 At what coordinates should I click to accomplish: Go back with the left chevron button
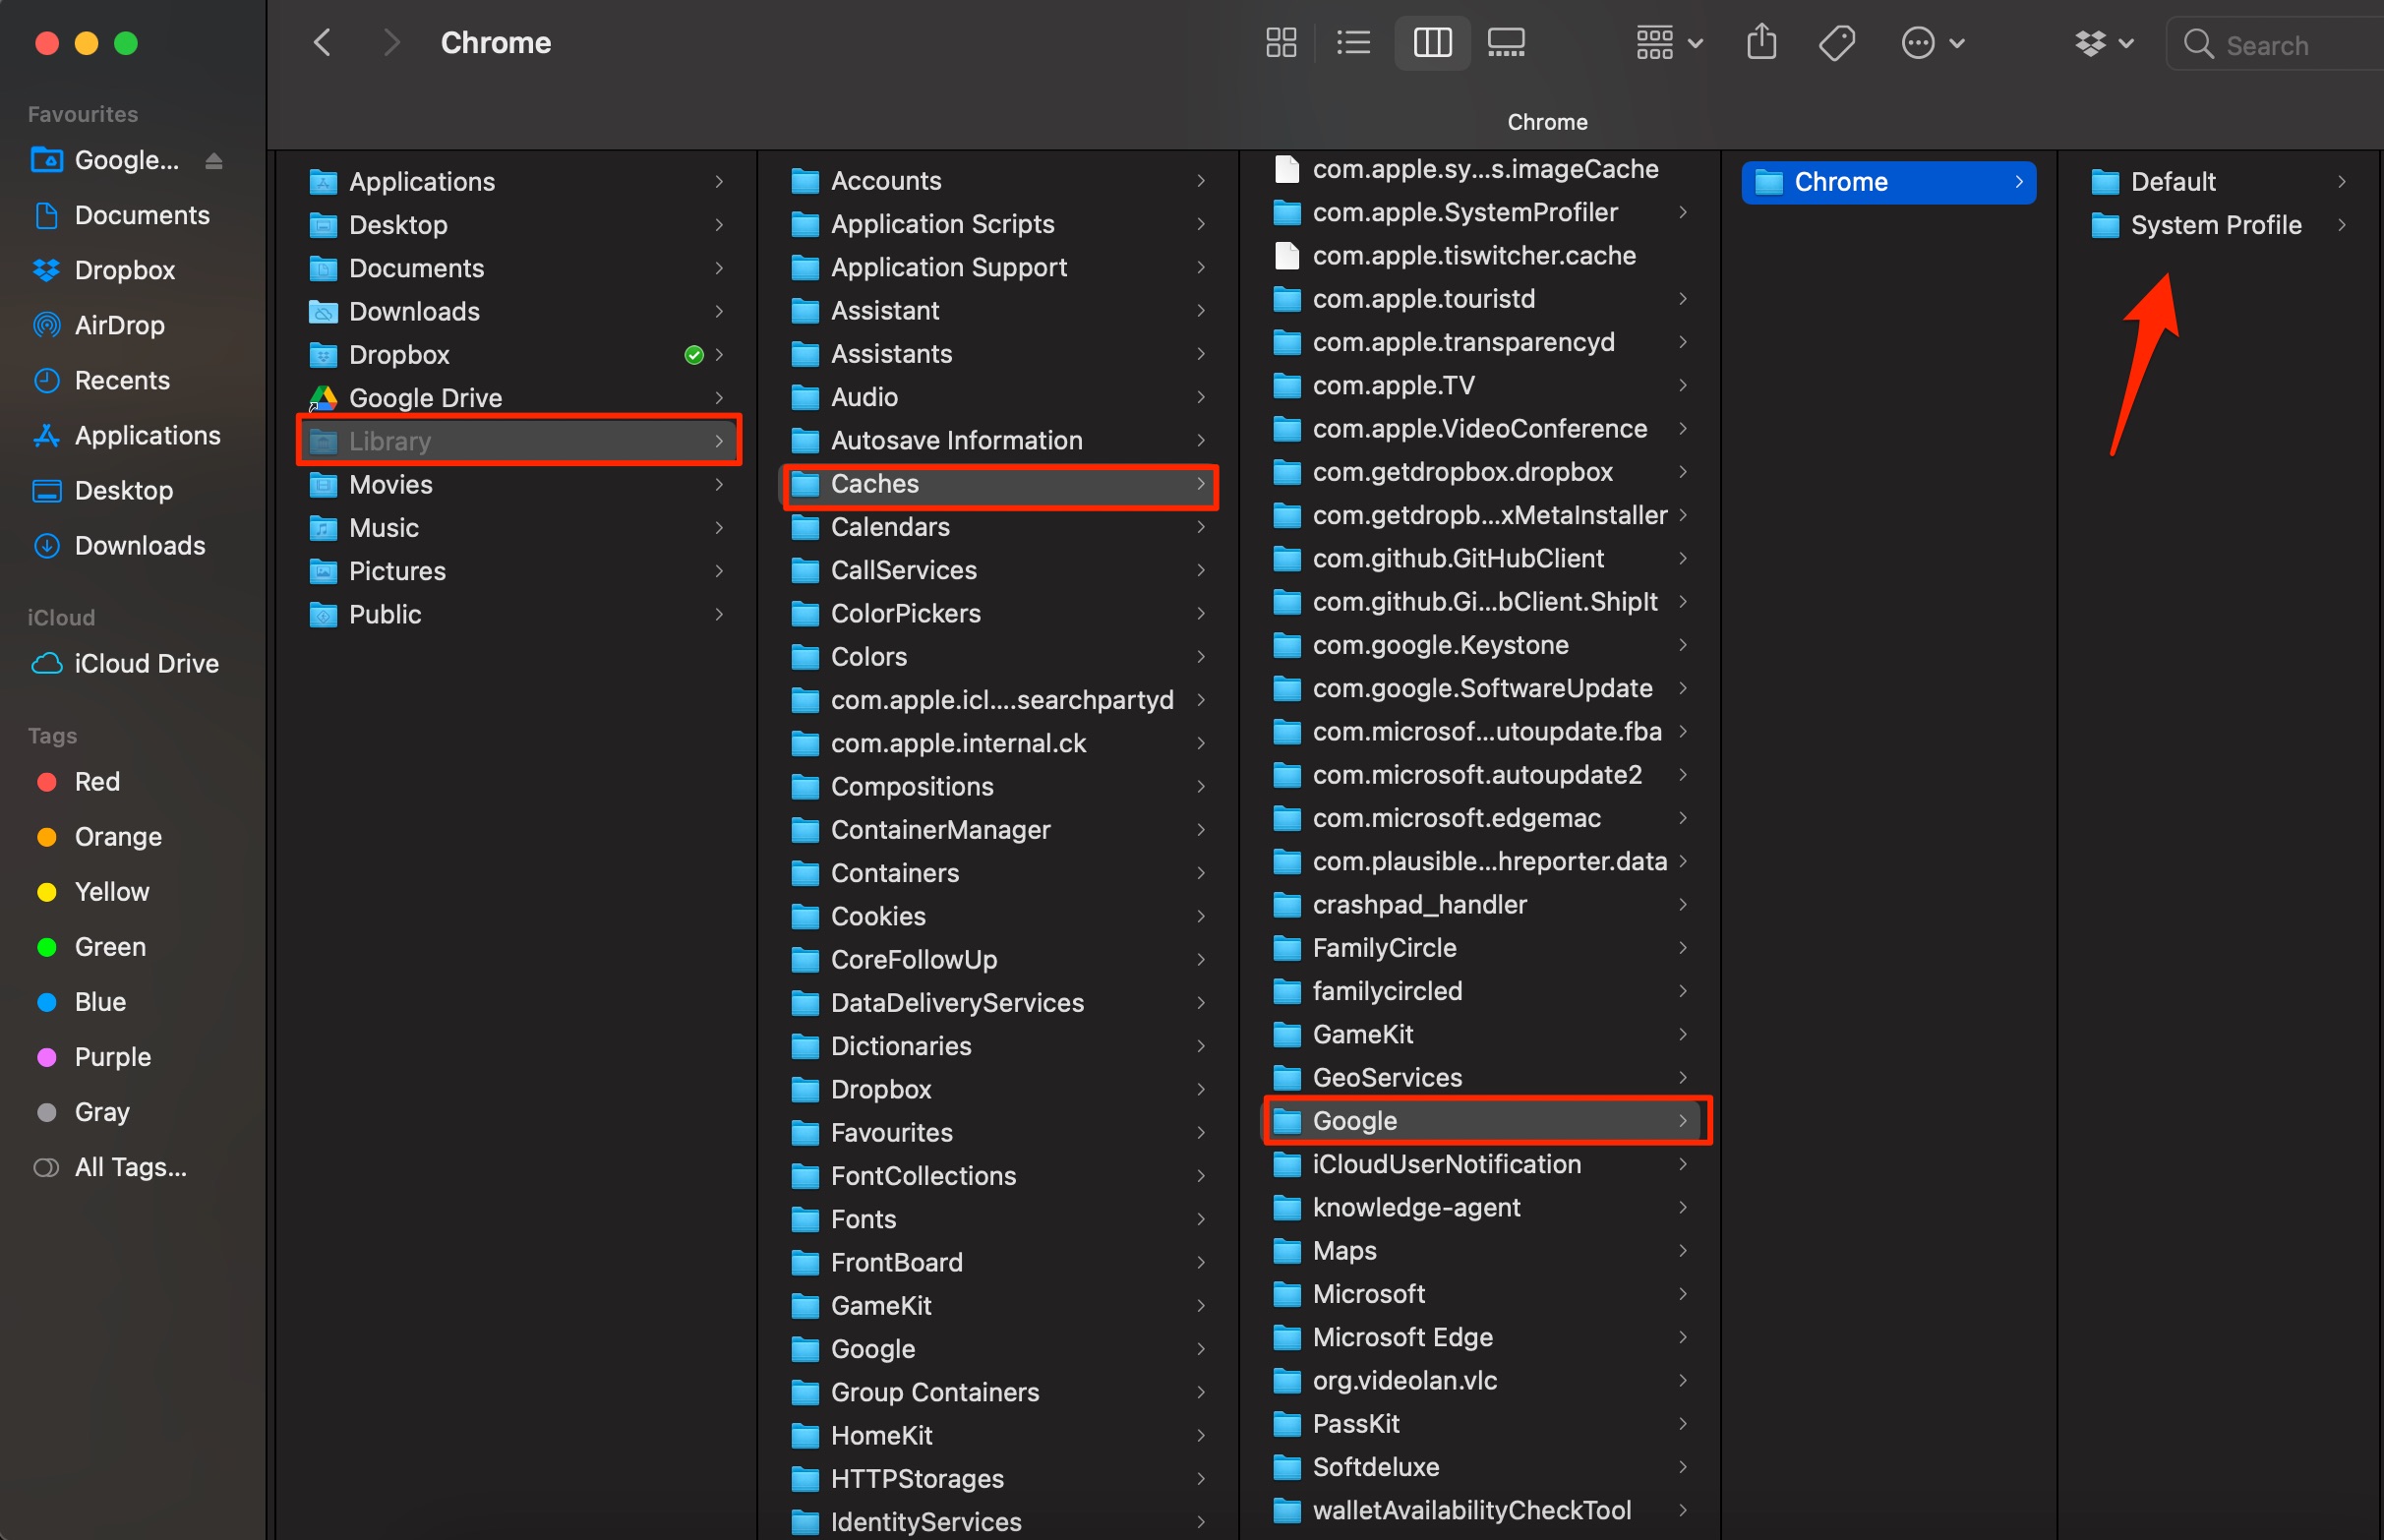tap(322, 43)
